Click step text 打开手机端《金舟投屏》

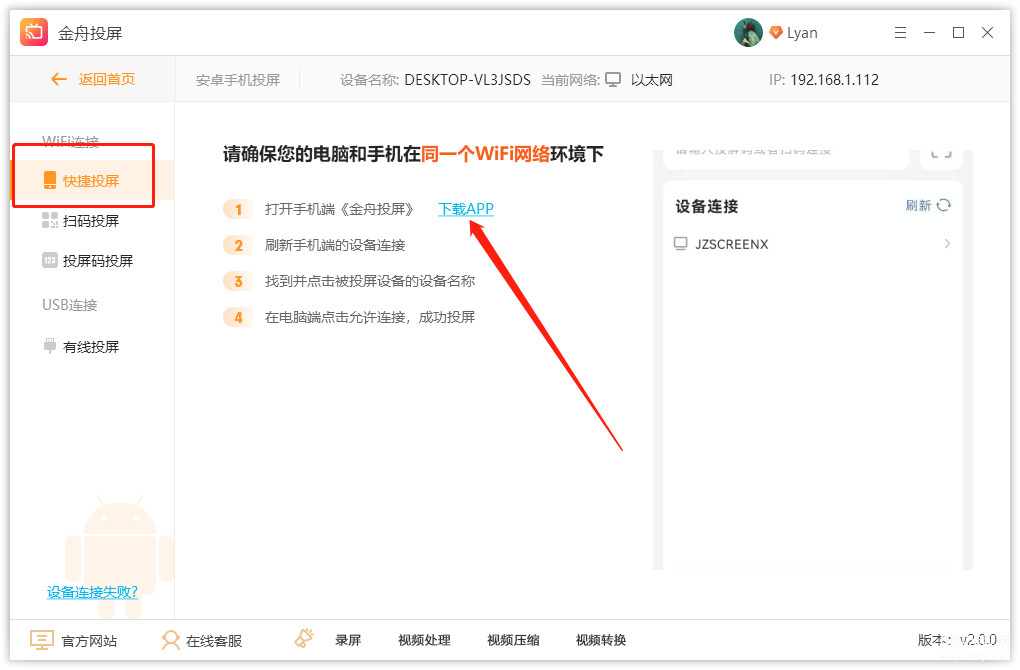click(x=340, y=209)
